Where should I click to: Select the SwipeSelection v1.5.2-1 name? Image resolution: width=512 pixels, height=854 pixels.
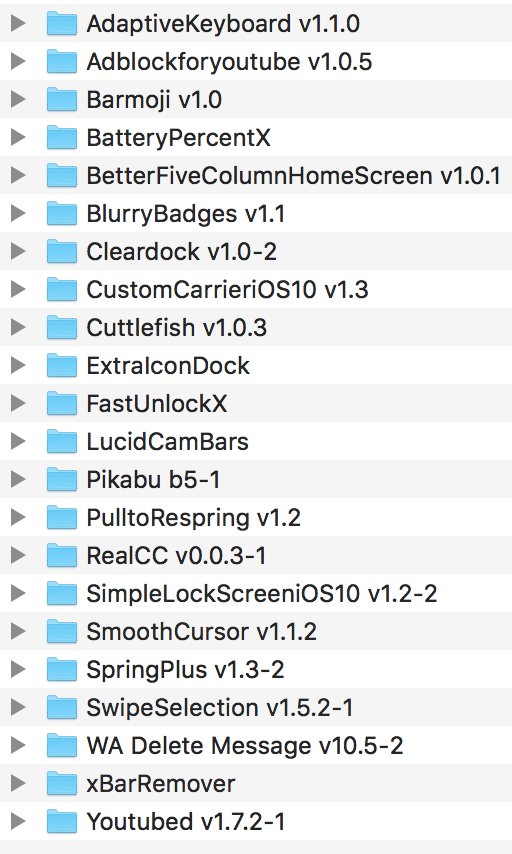pyautogui.click(x=220, y=707)
